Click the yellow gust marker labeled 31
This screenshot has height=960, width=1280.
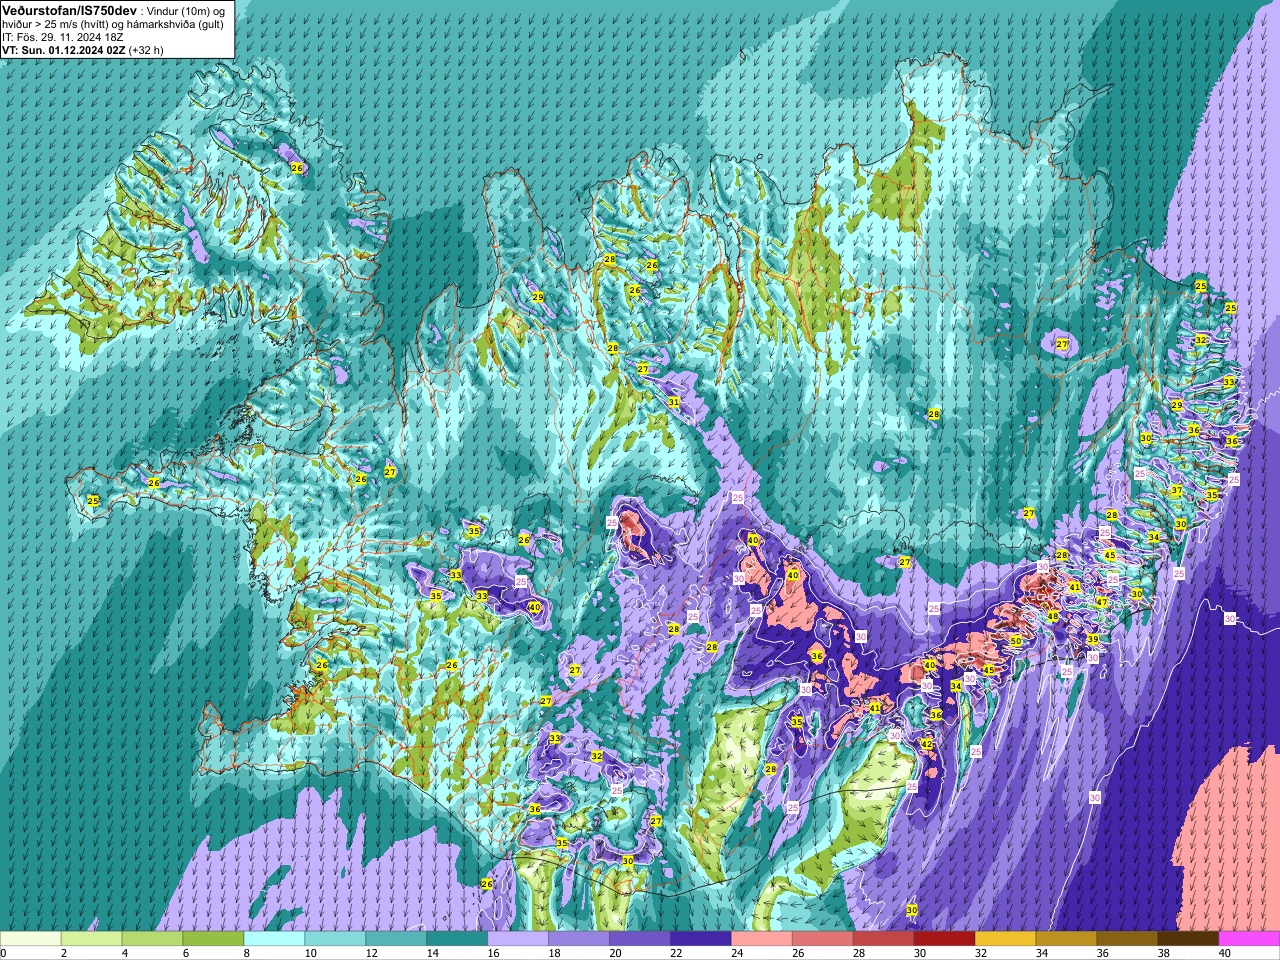tap(674, 402)
